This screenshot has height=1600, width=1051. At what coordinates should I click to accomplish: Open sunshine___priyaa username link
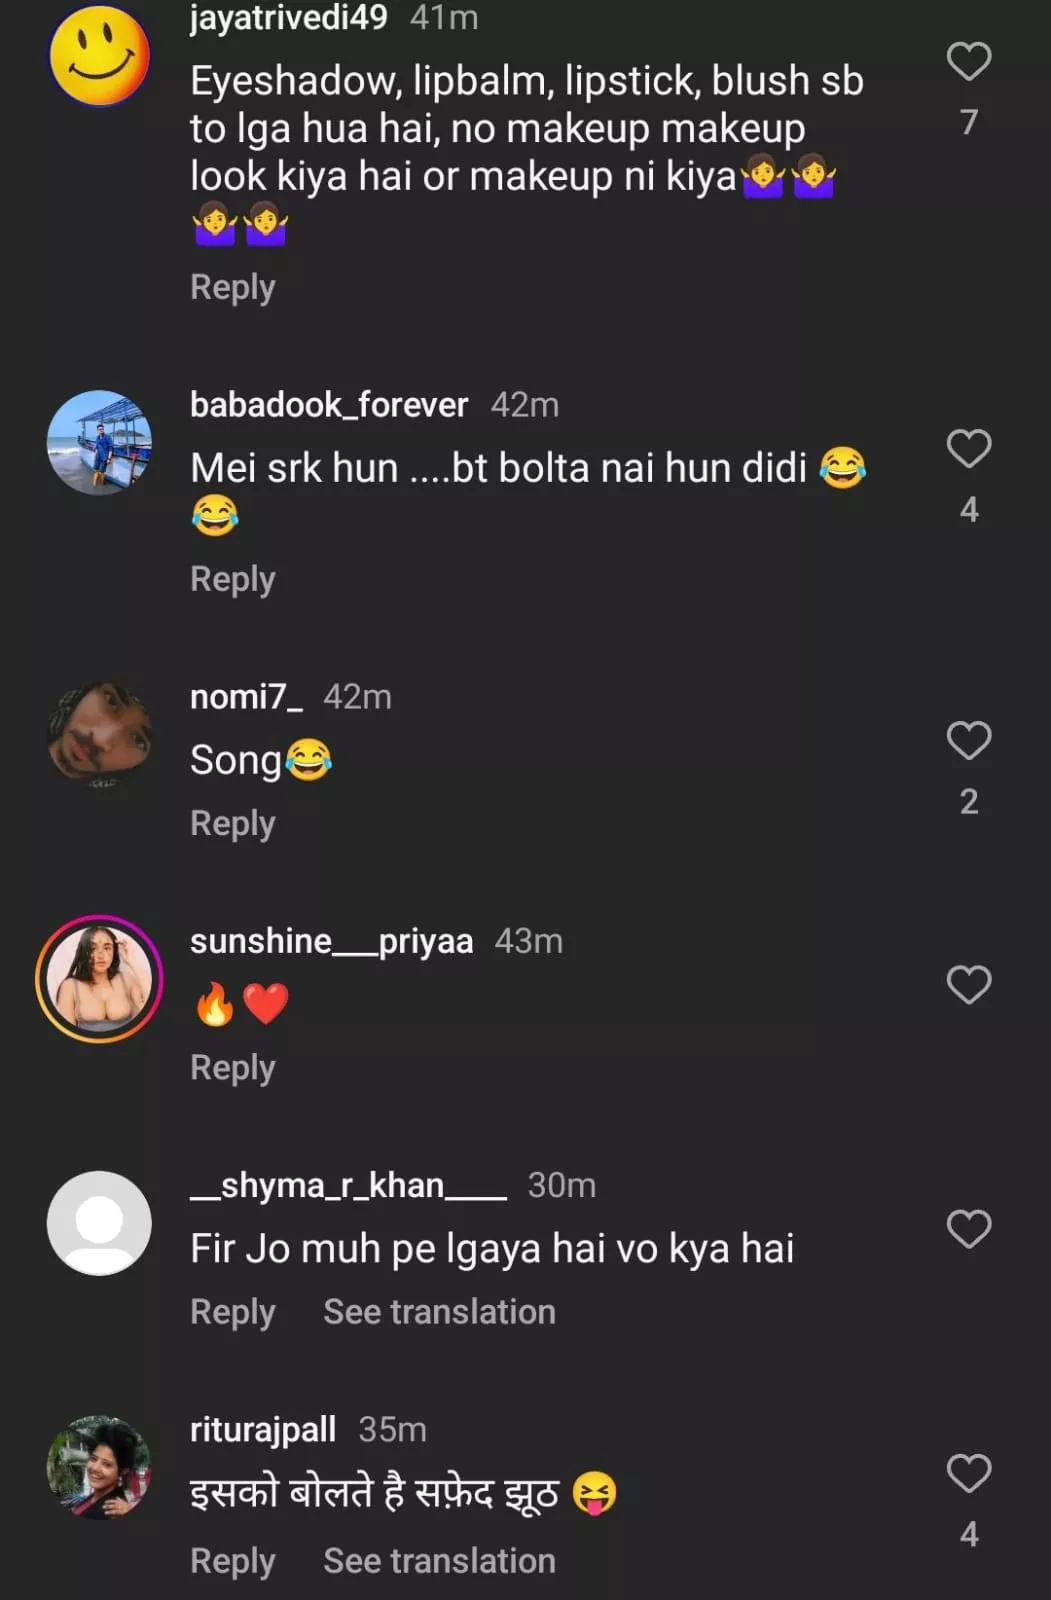pos(331,941)
